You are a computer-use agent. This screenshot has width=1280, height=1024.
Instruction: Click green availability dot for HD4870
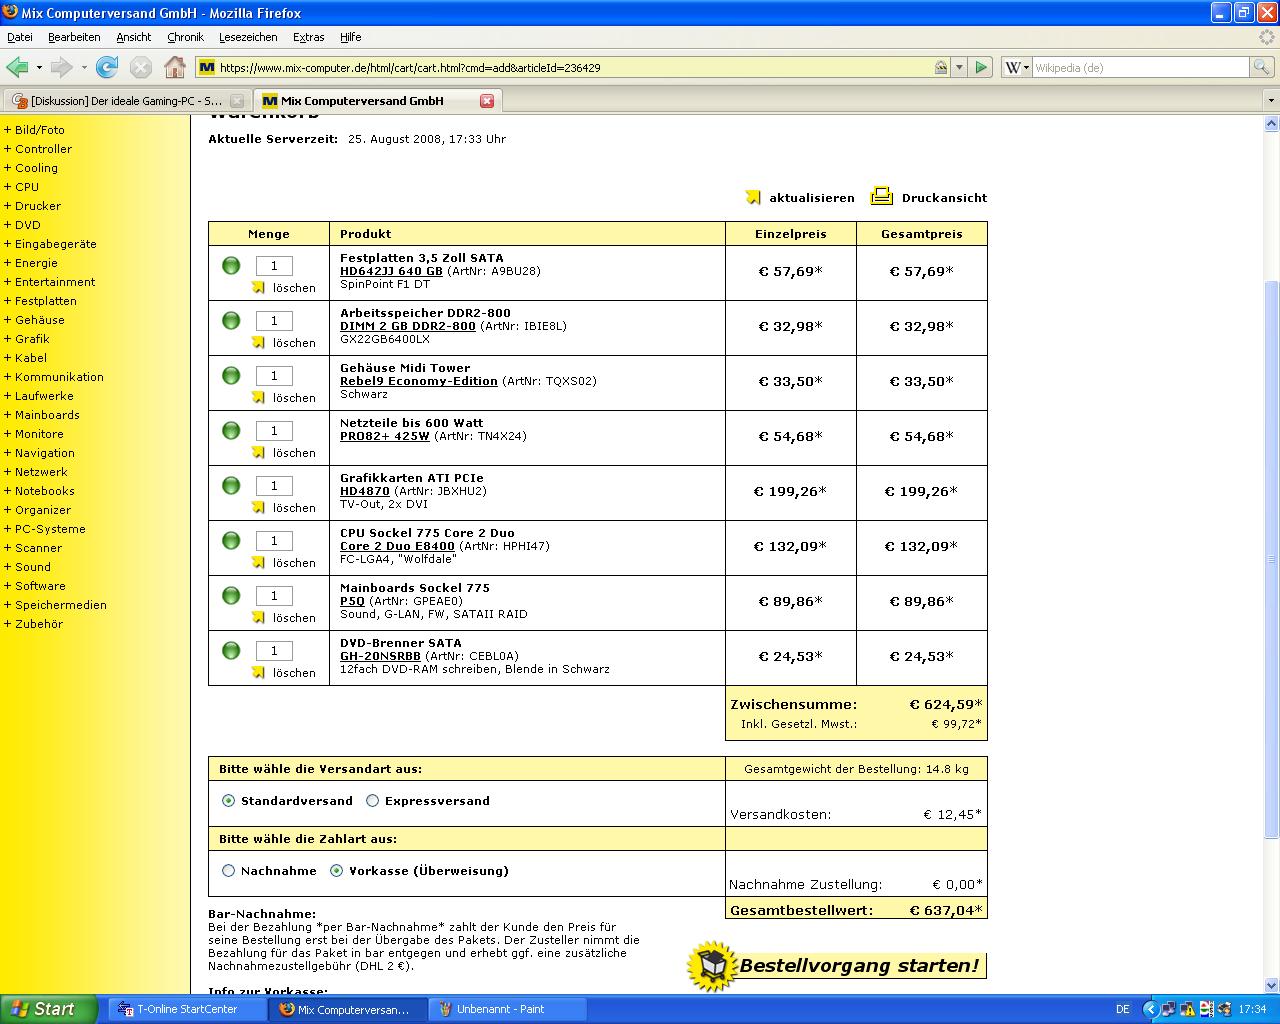pyautogui.click(x=231, y=485)
